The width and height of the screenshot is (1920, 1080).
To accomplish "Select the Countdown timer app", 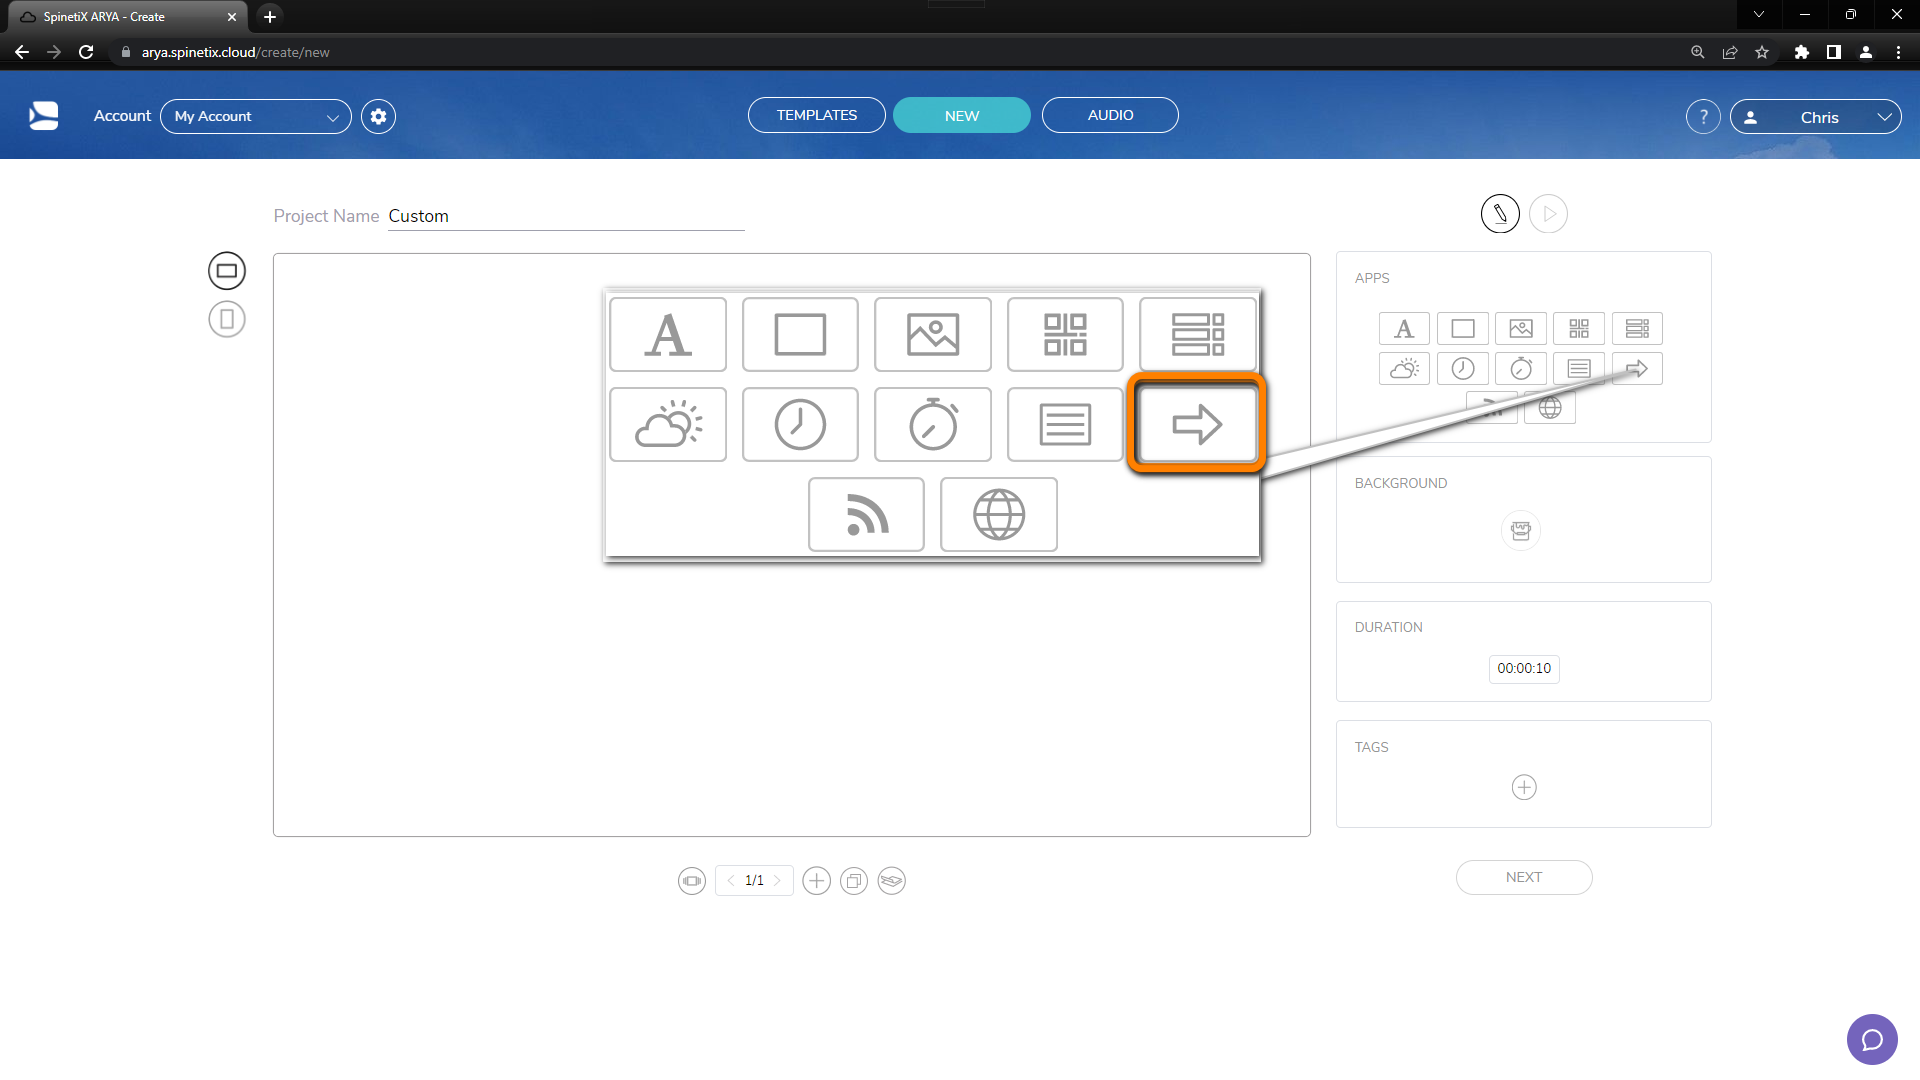I will click(x=932, y=424).
